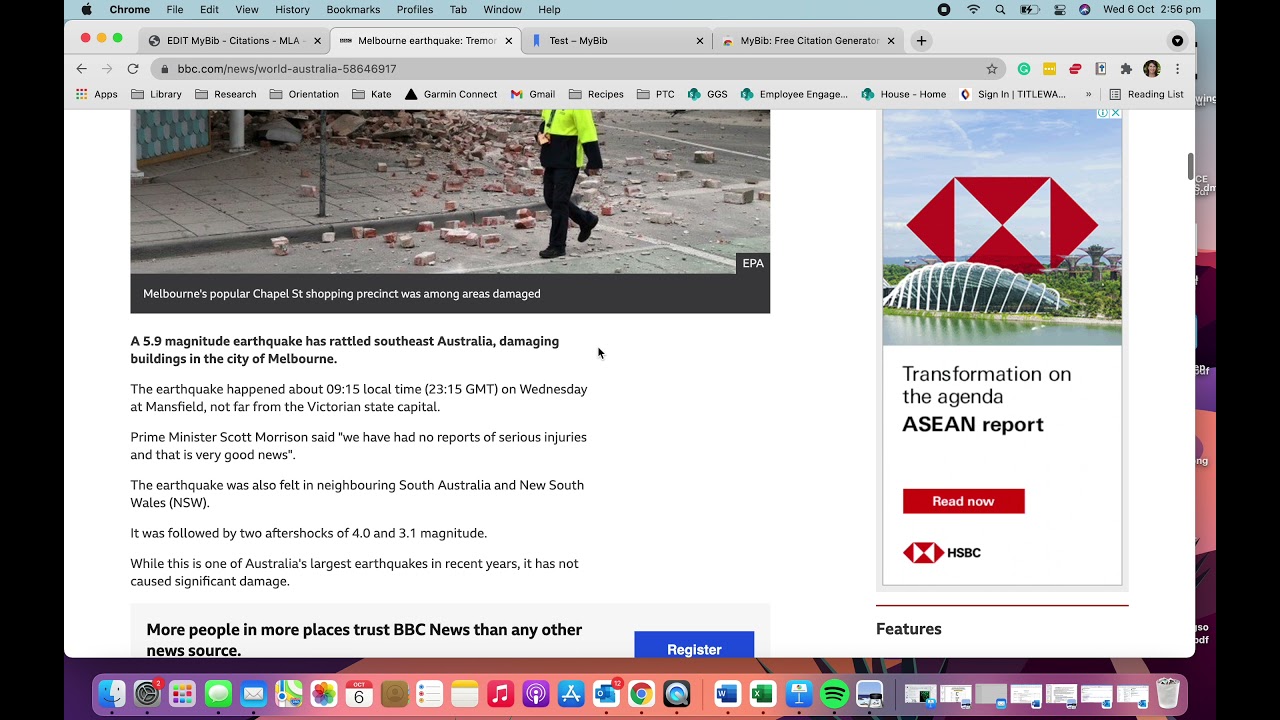This screenshot has height=720, width=1280.
Task: Click Read now on HSBC ad
Action: tap(964, 501)
